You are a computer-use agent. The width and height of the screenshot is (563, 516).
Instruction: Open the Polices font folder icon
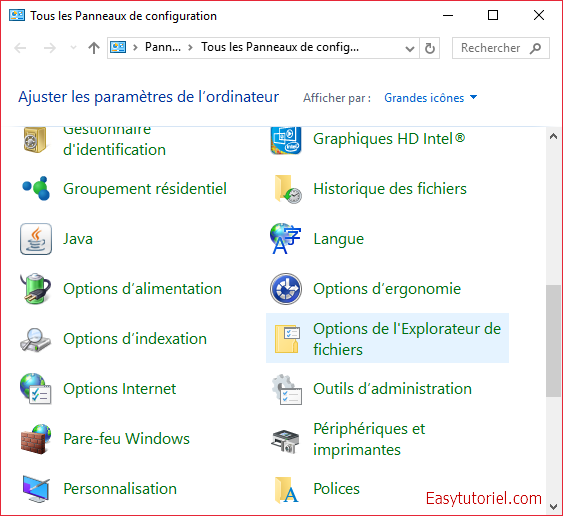click(x=286, y=490)
